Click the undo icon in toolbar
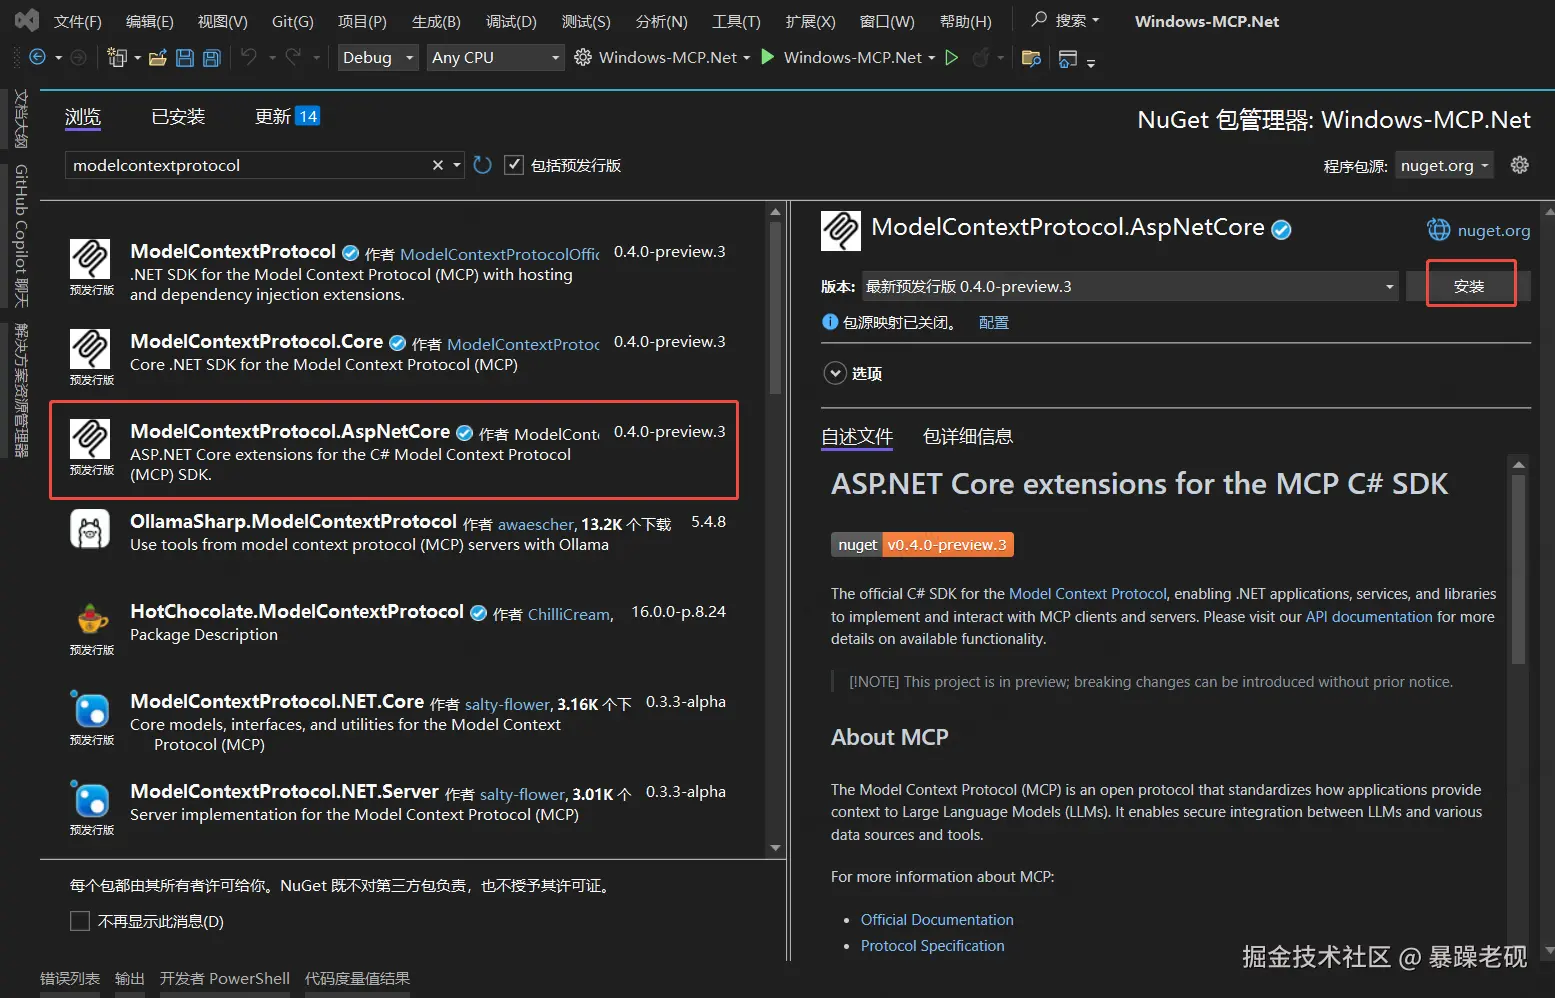The width and height of the screenshot is (1555, 998). tap(249, 57)
